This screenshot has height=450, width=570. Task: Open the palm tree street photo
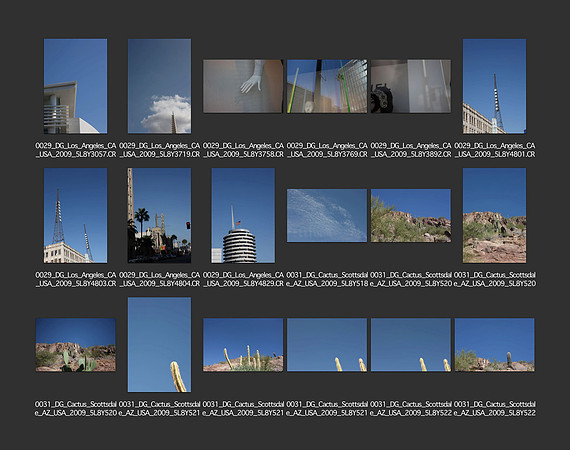pyautogui.click(x=159, y=215)
